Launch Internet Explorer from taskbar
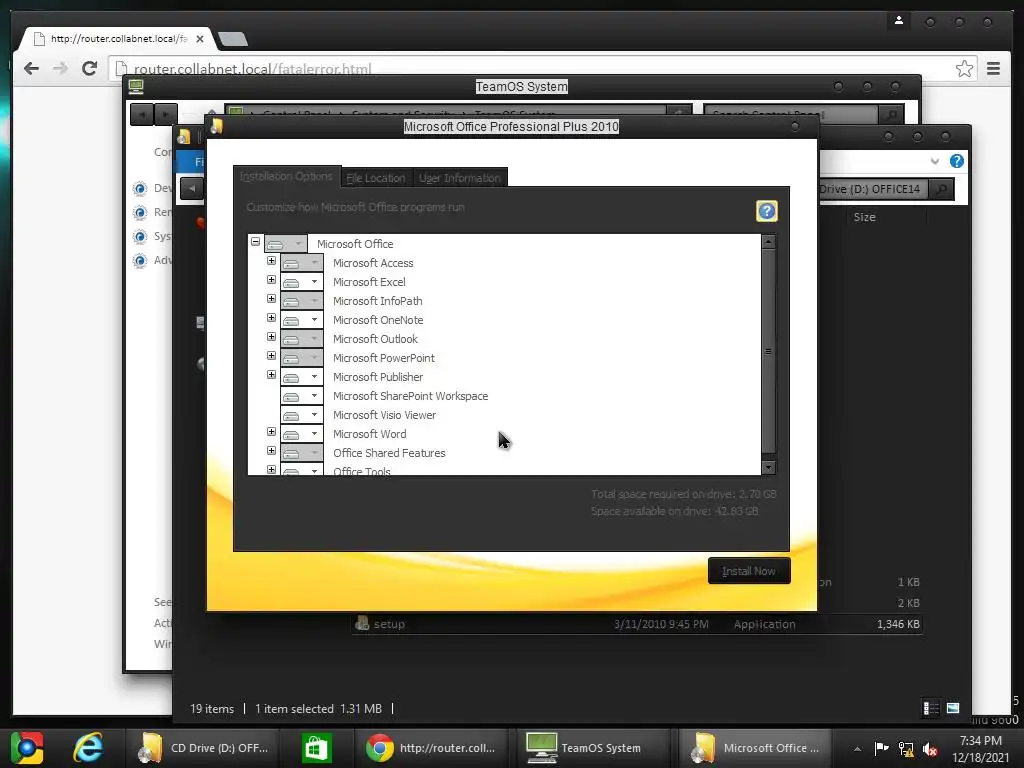This screenshot has width=1024, height=768. [88, 748]
